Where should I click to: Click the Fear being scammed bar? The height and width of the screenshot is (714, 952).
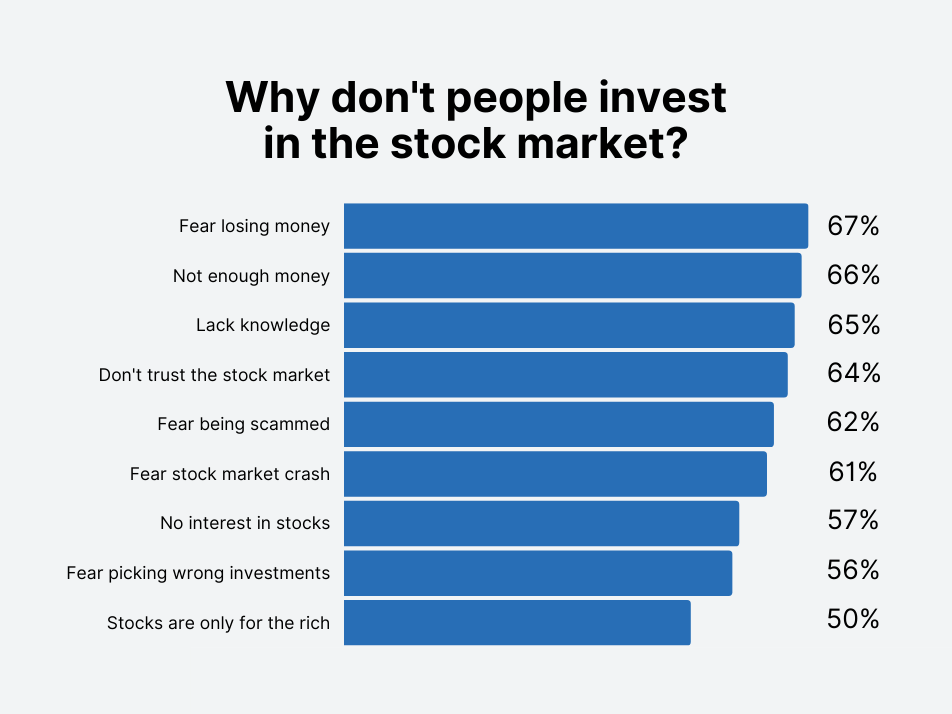point(559,424)
